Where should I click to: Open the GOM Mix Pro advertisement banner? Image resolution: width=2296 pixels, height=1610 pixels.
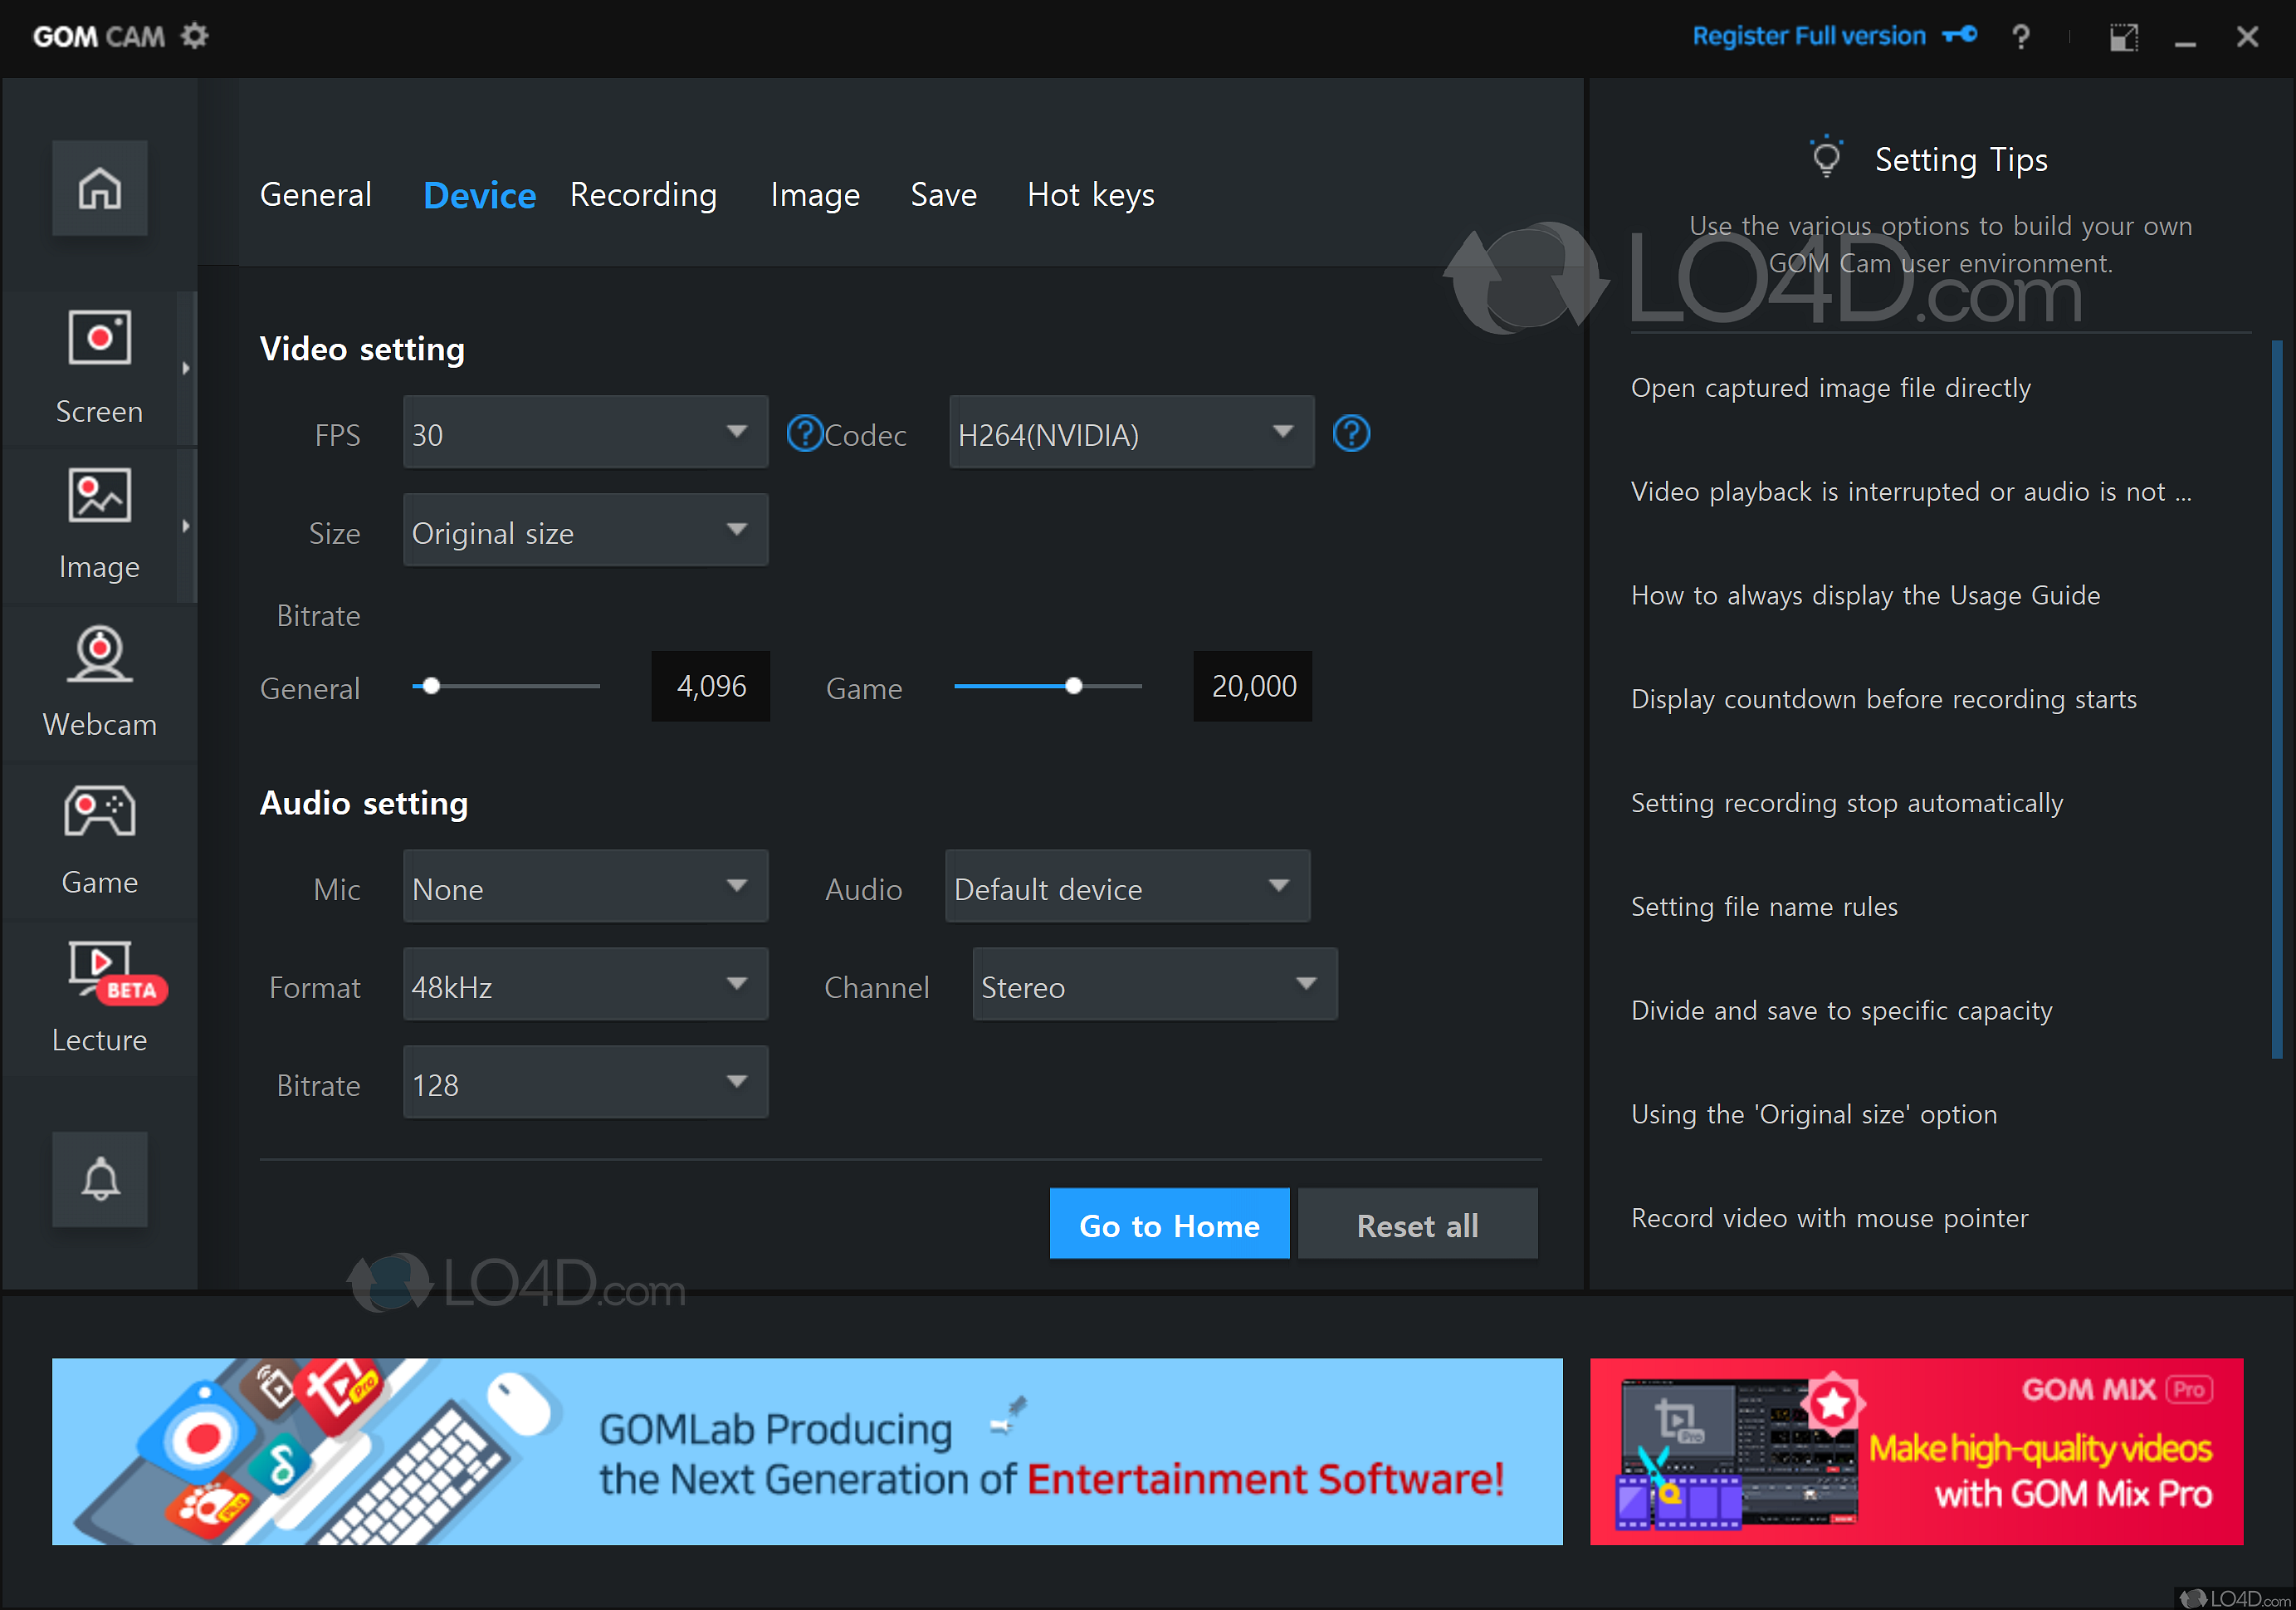tap(1916, 1451)
